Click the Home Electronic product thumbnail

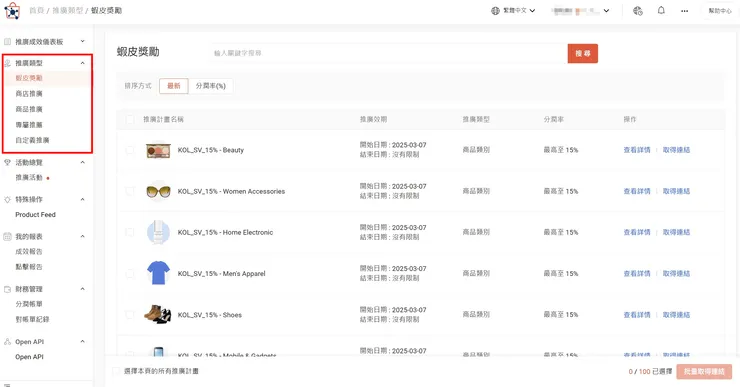(158, 232)
